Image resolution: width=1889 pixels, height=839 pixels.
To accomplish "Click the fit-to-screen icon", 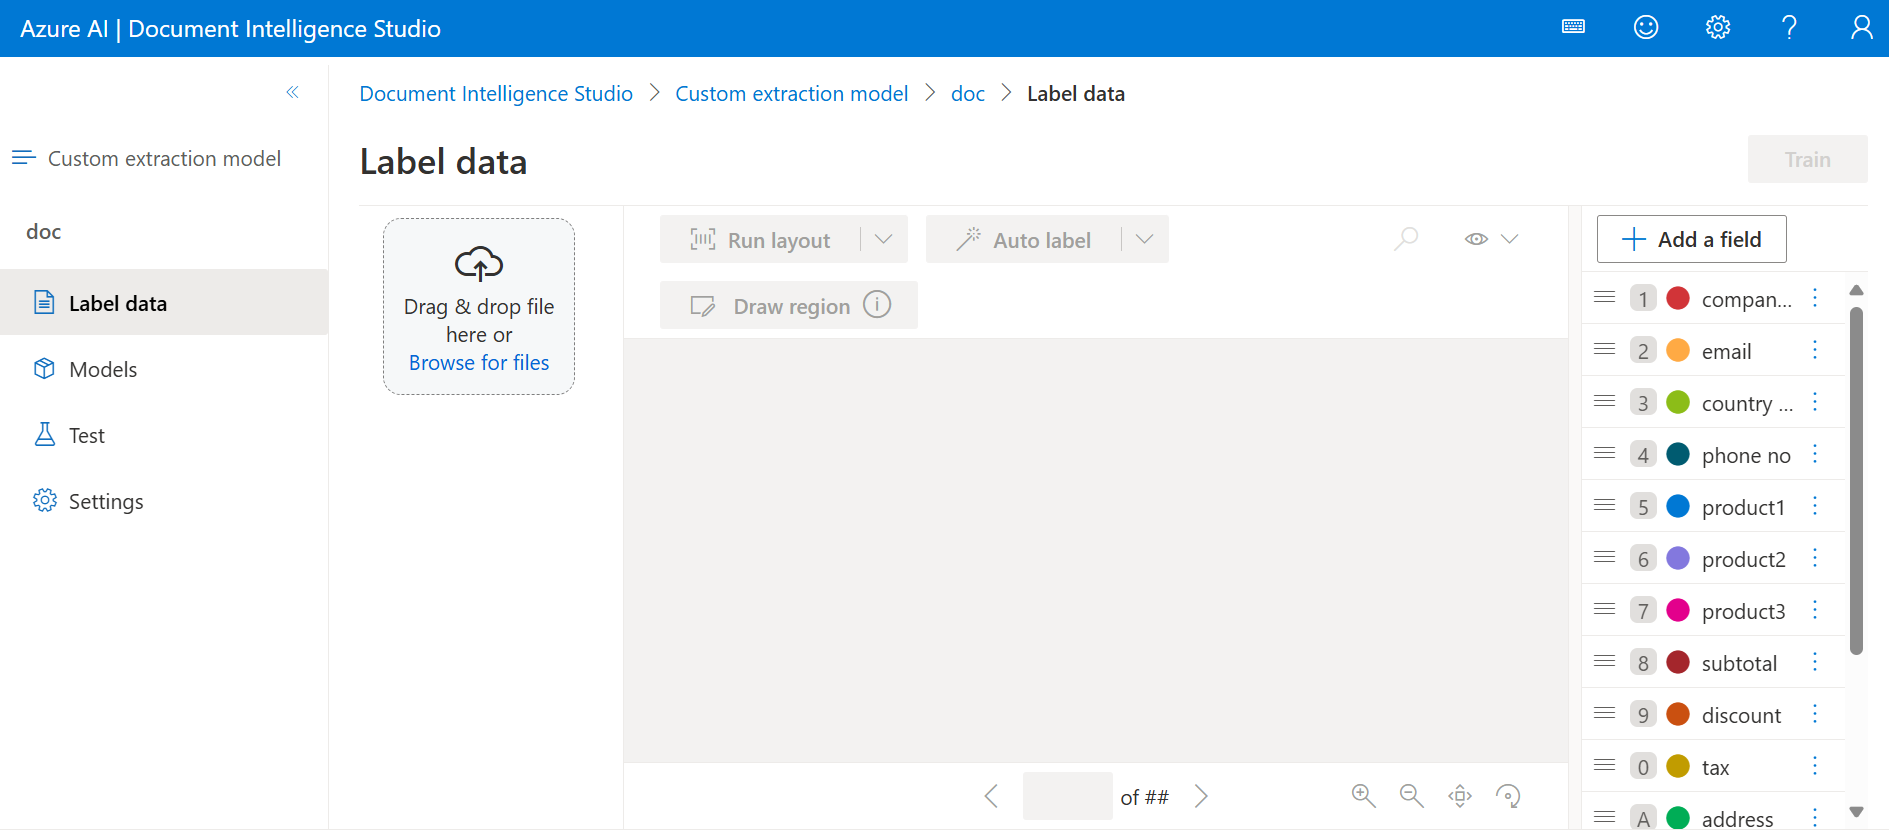I will (x=1460, y=796).
